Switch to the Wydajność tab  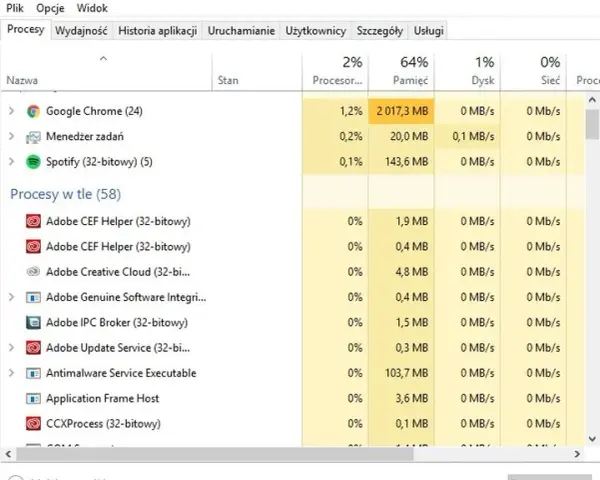(81, 31)
